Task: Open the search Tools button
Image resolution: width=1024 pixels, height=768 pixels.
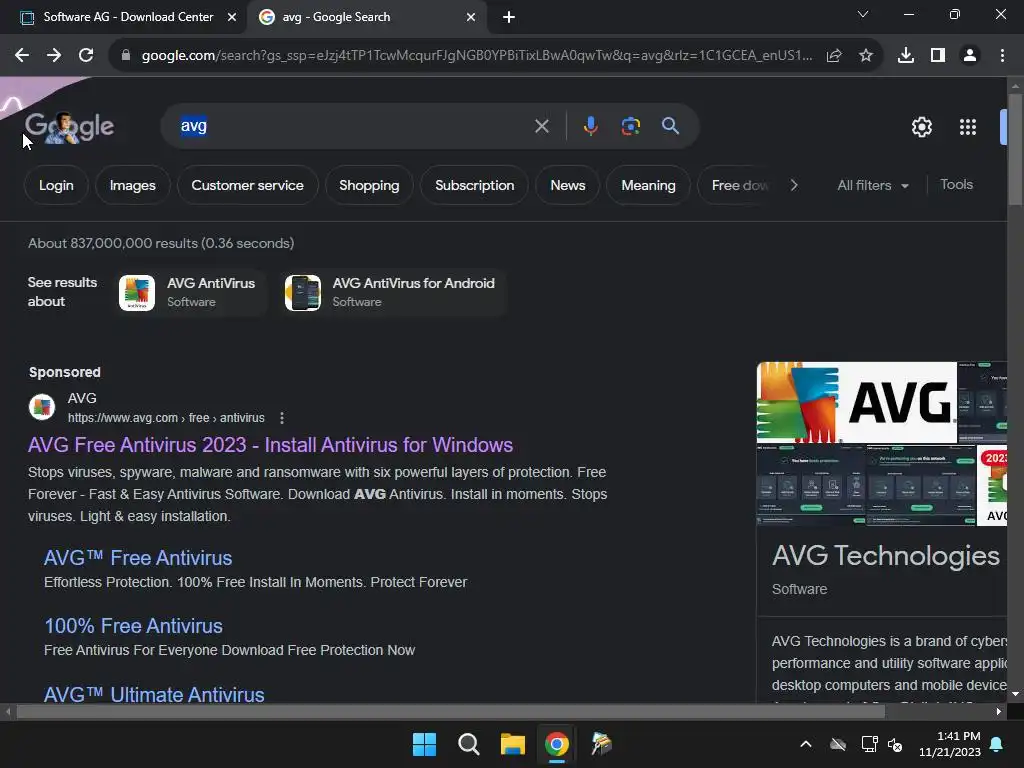Action: tap(956, 185)
